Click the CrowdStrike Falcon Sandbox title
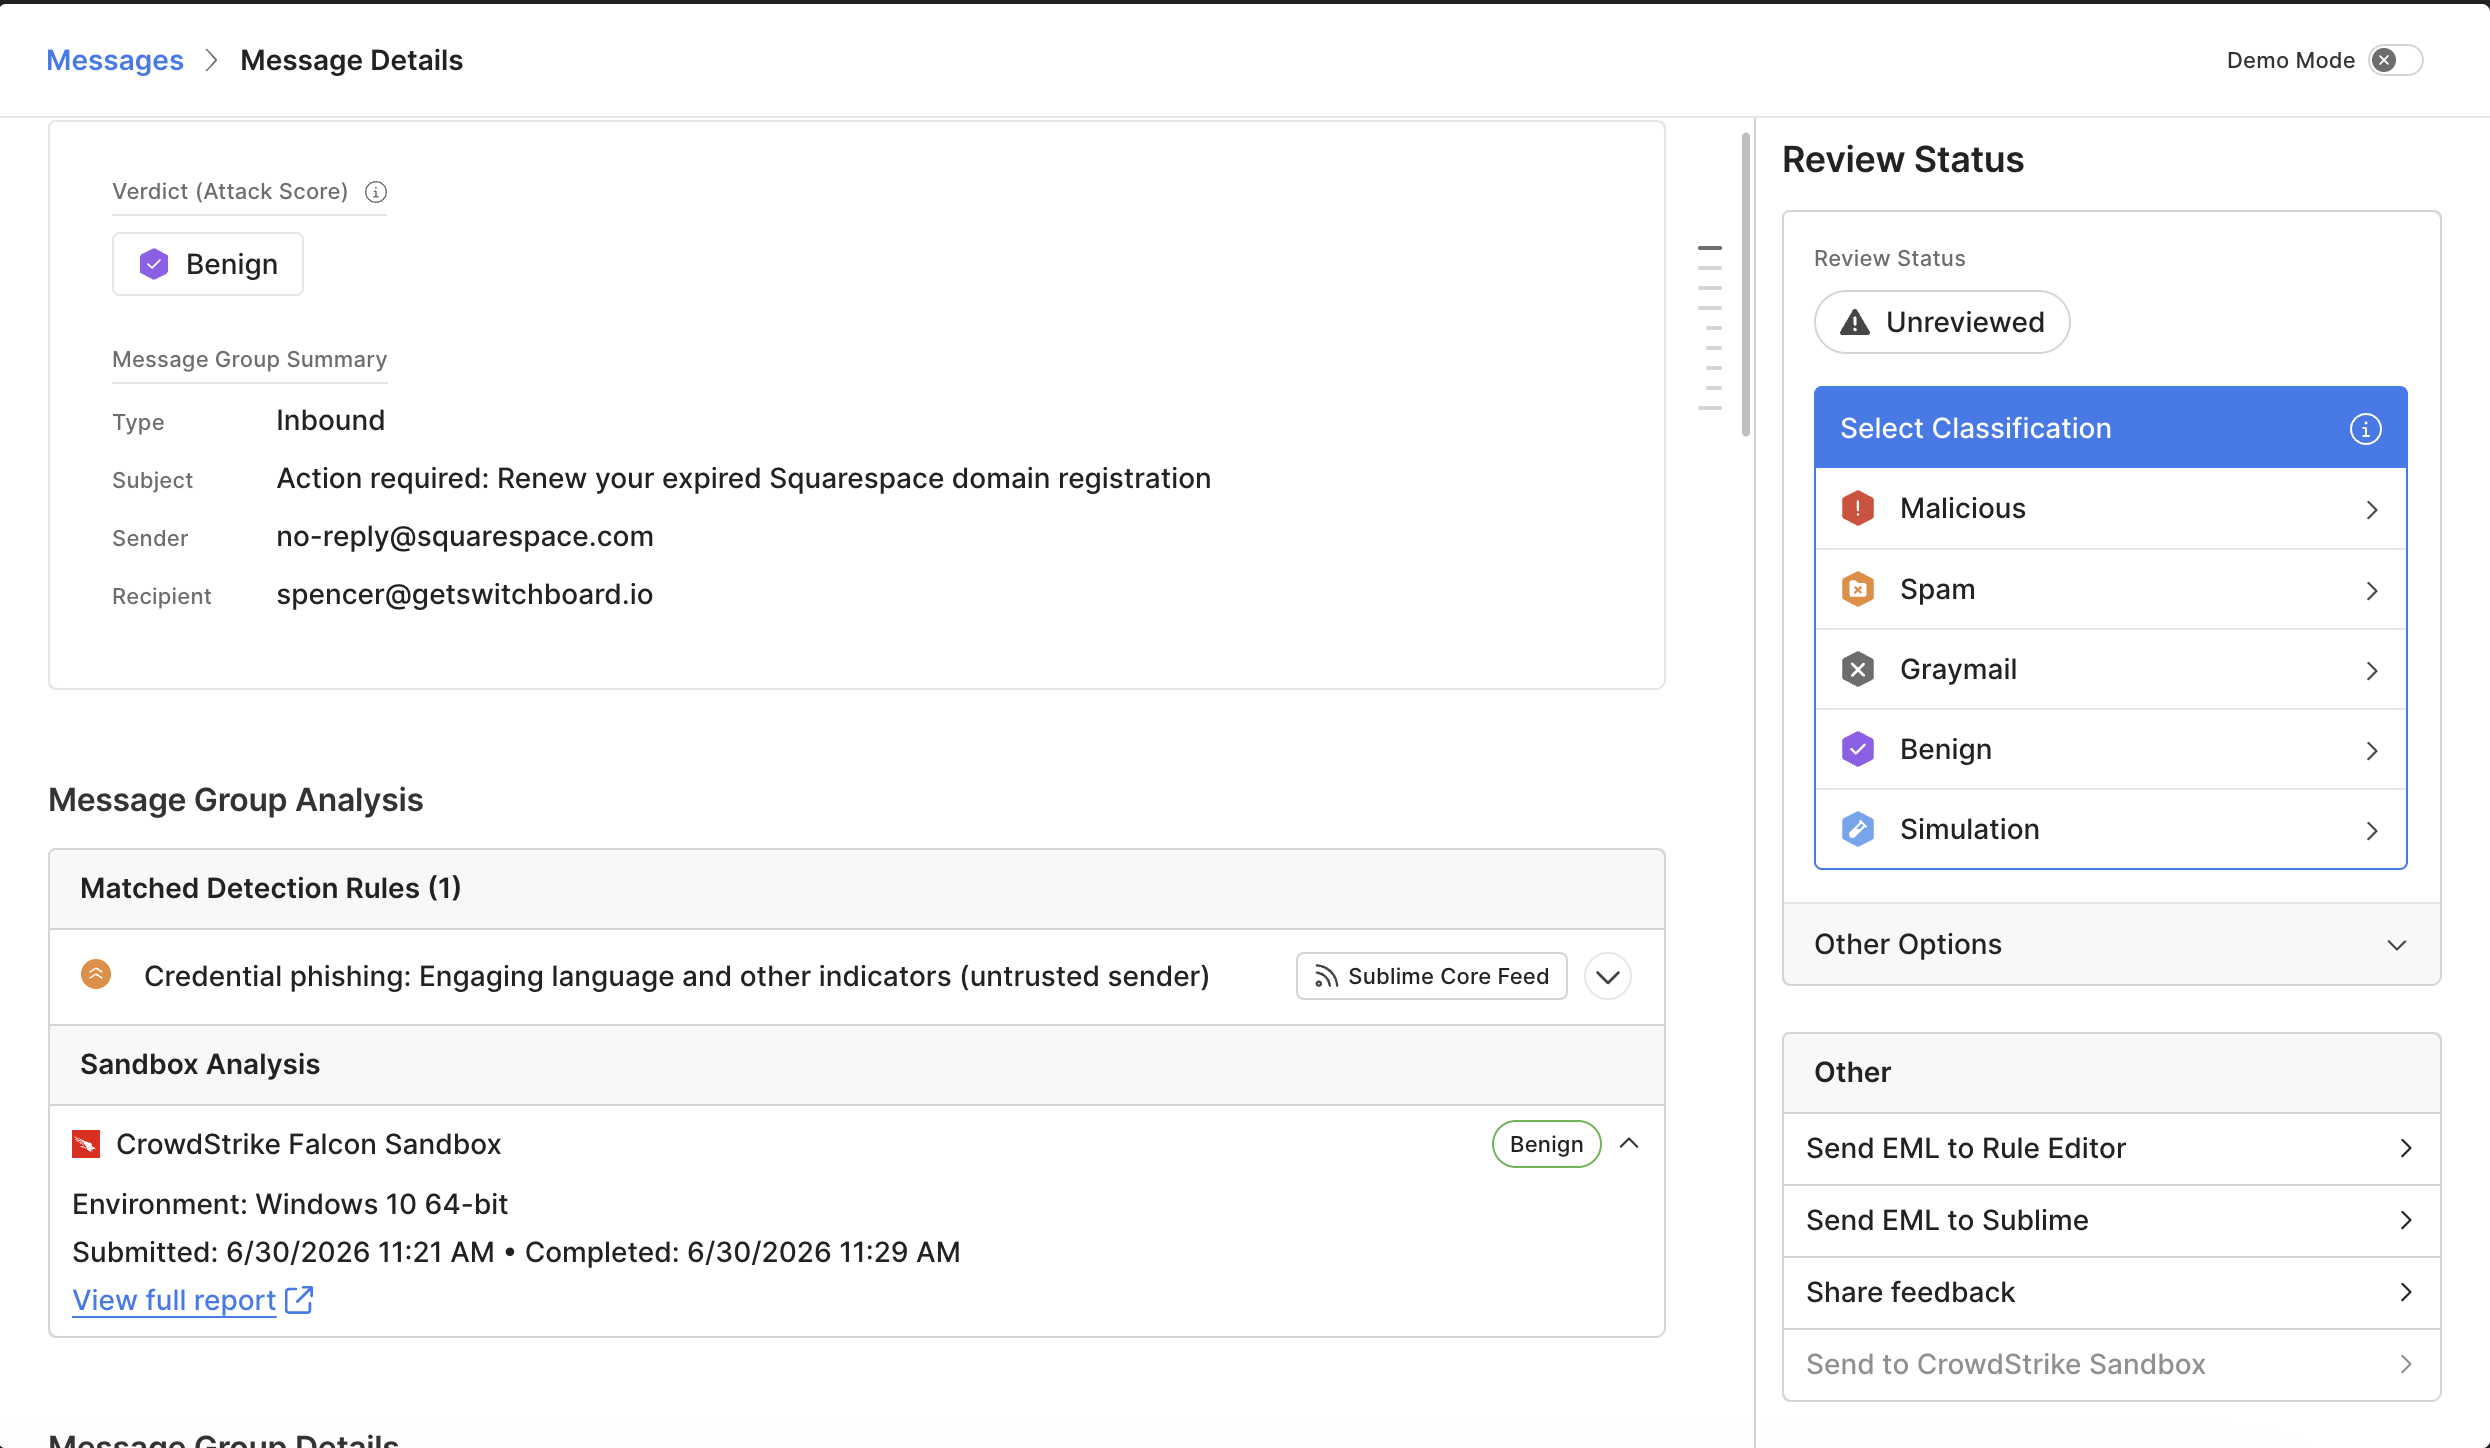This screenshot has height=1448, width=2490. coord(309,1144)
